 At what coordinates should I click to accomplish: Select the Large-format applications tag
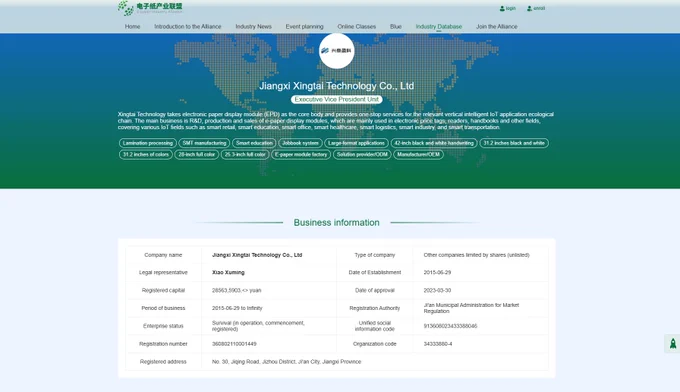tap(356, 143)
